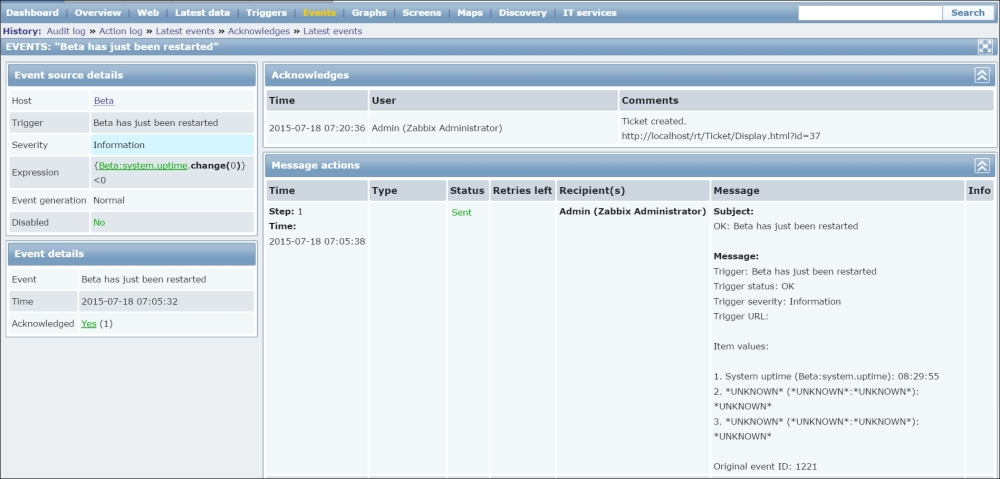
Task: Select the Graphs tab
Action: click(x=369, y=13)
